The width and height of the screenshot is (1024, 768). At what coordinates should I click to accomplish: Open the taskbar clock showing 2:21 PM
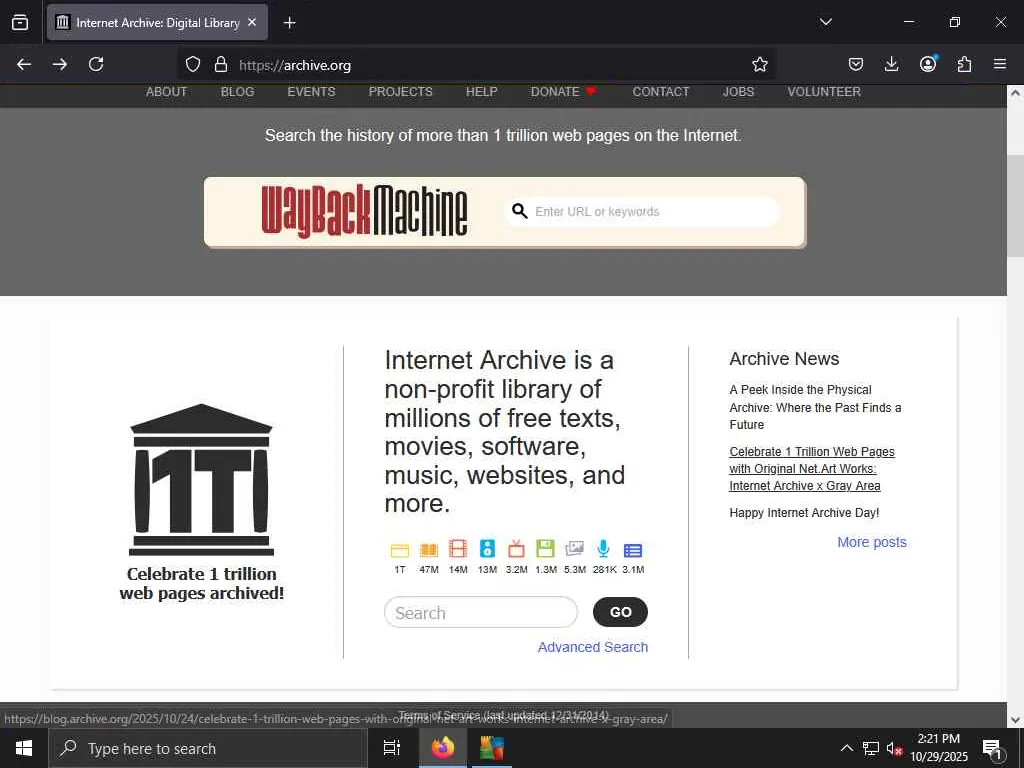point(939,748)
